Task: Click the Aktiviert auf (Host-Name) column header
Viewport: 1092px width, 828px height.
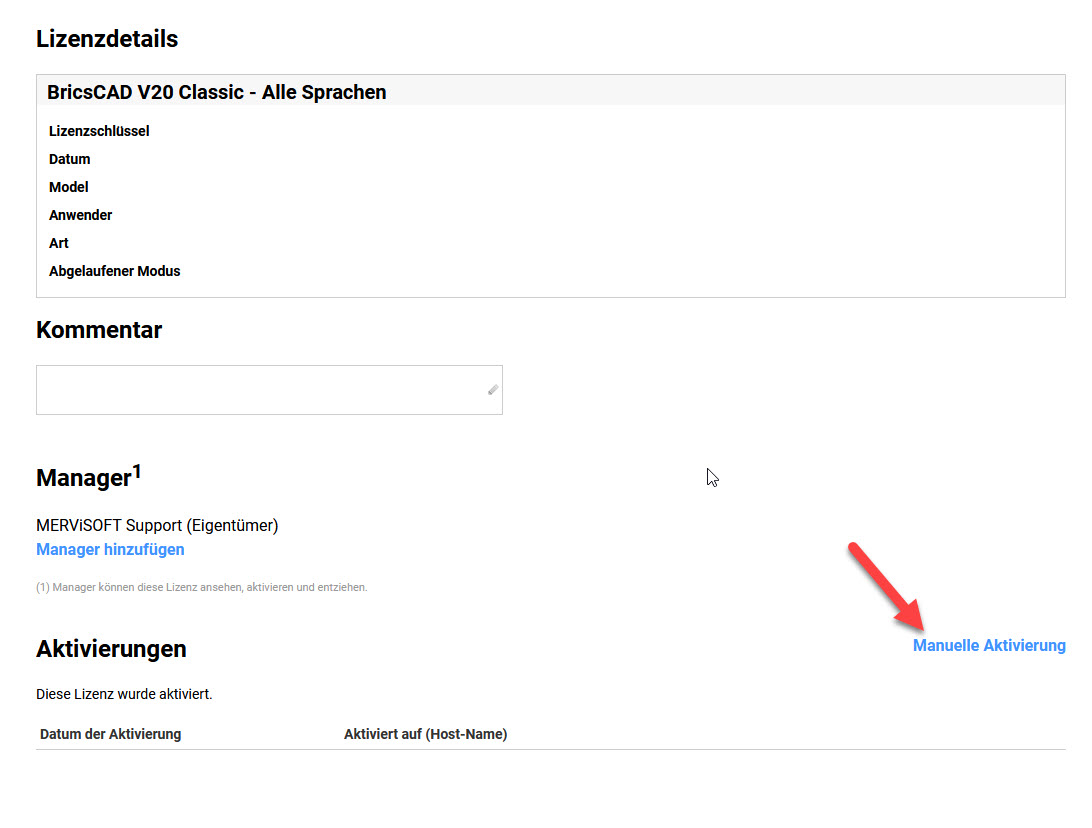Action: [x=425, y=734]
